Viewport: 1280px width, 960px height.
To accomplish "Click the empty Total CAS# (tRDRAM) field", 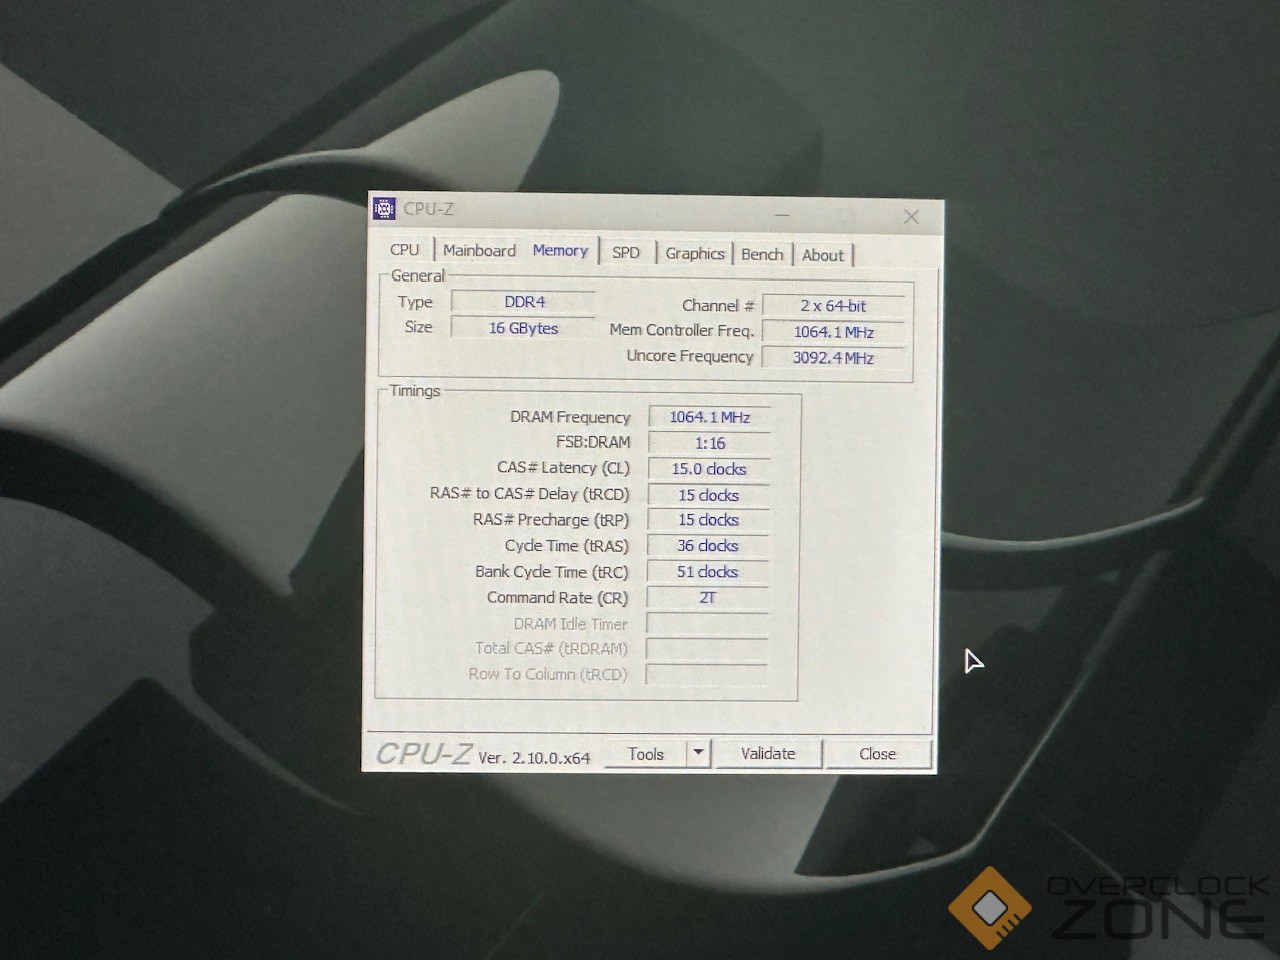I will tap(707, 648).
